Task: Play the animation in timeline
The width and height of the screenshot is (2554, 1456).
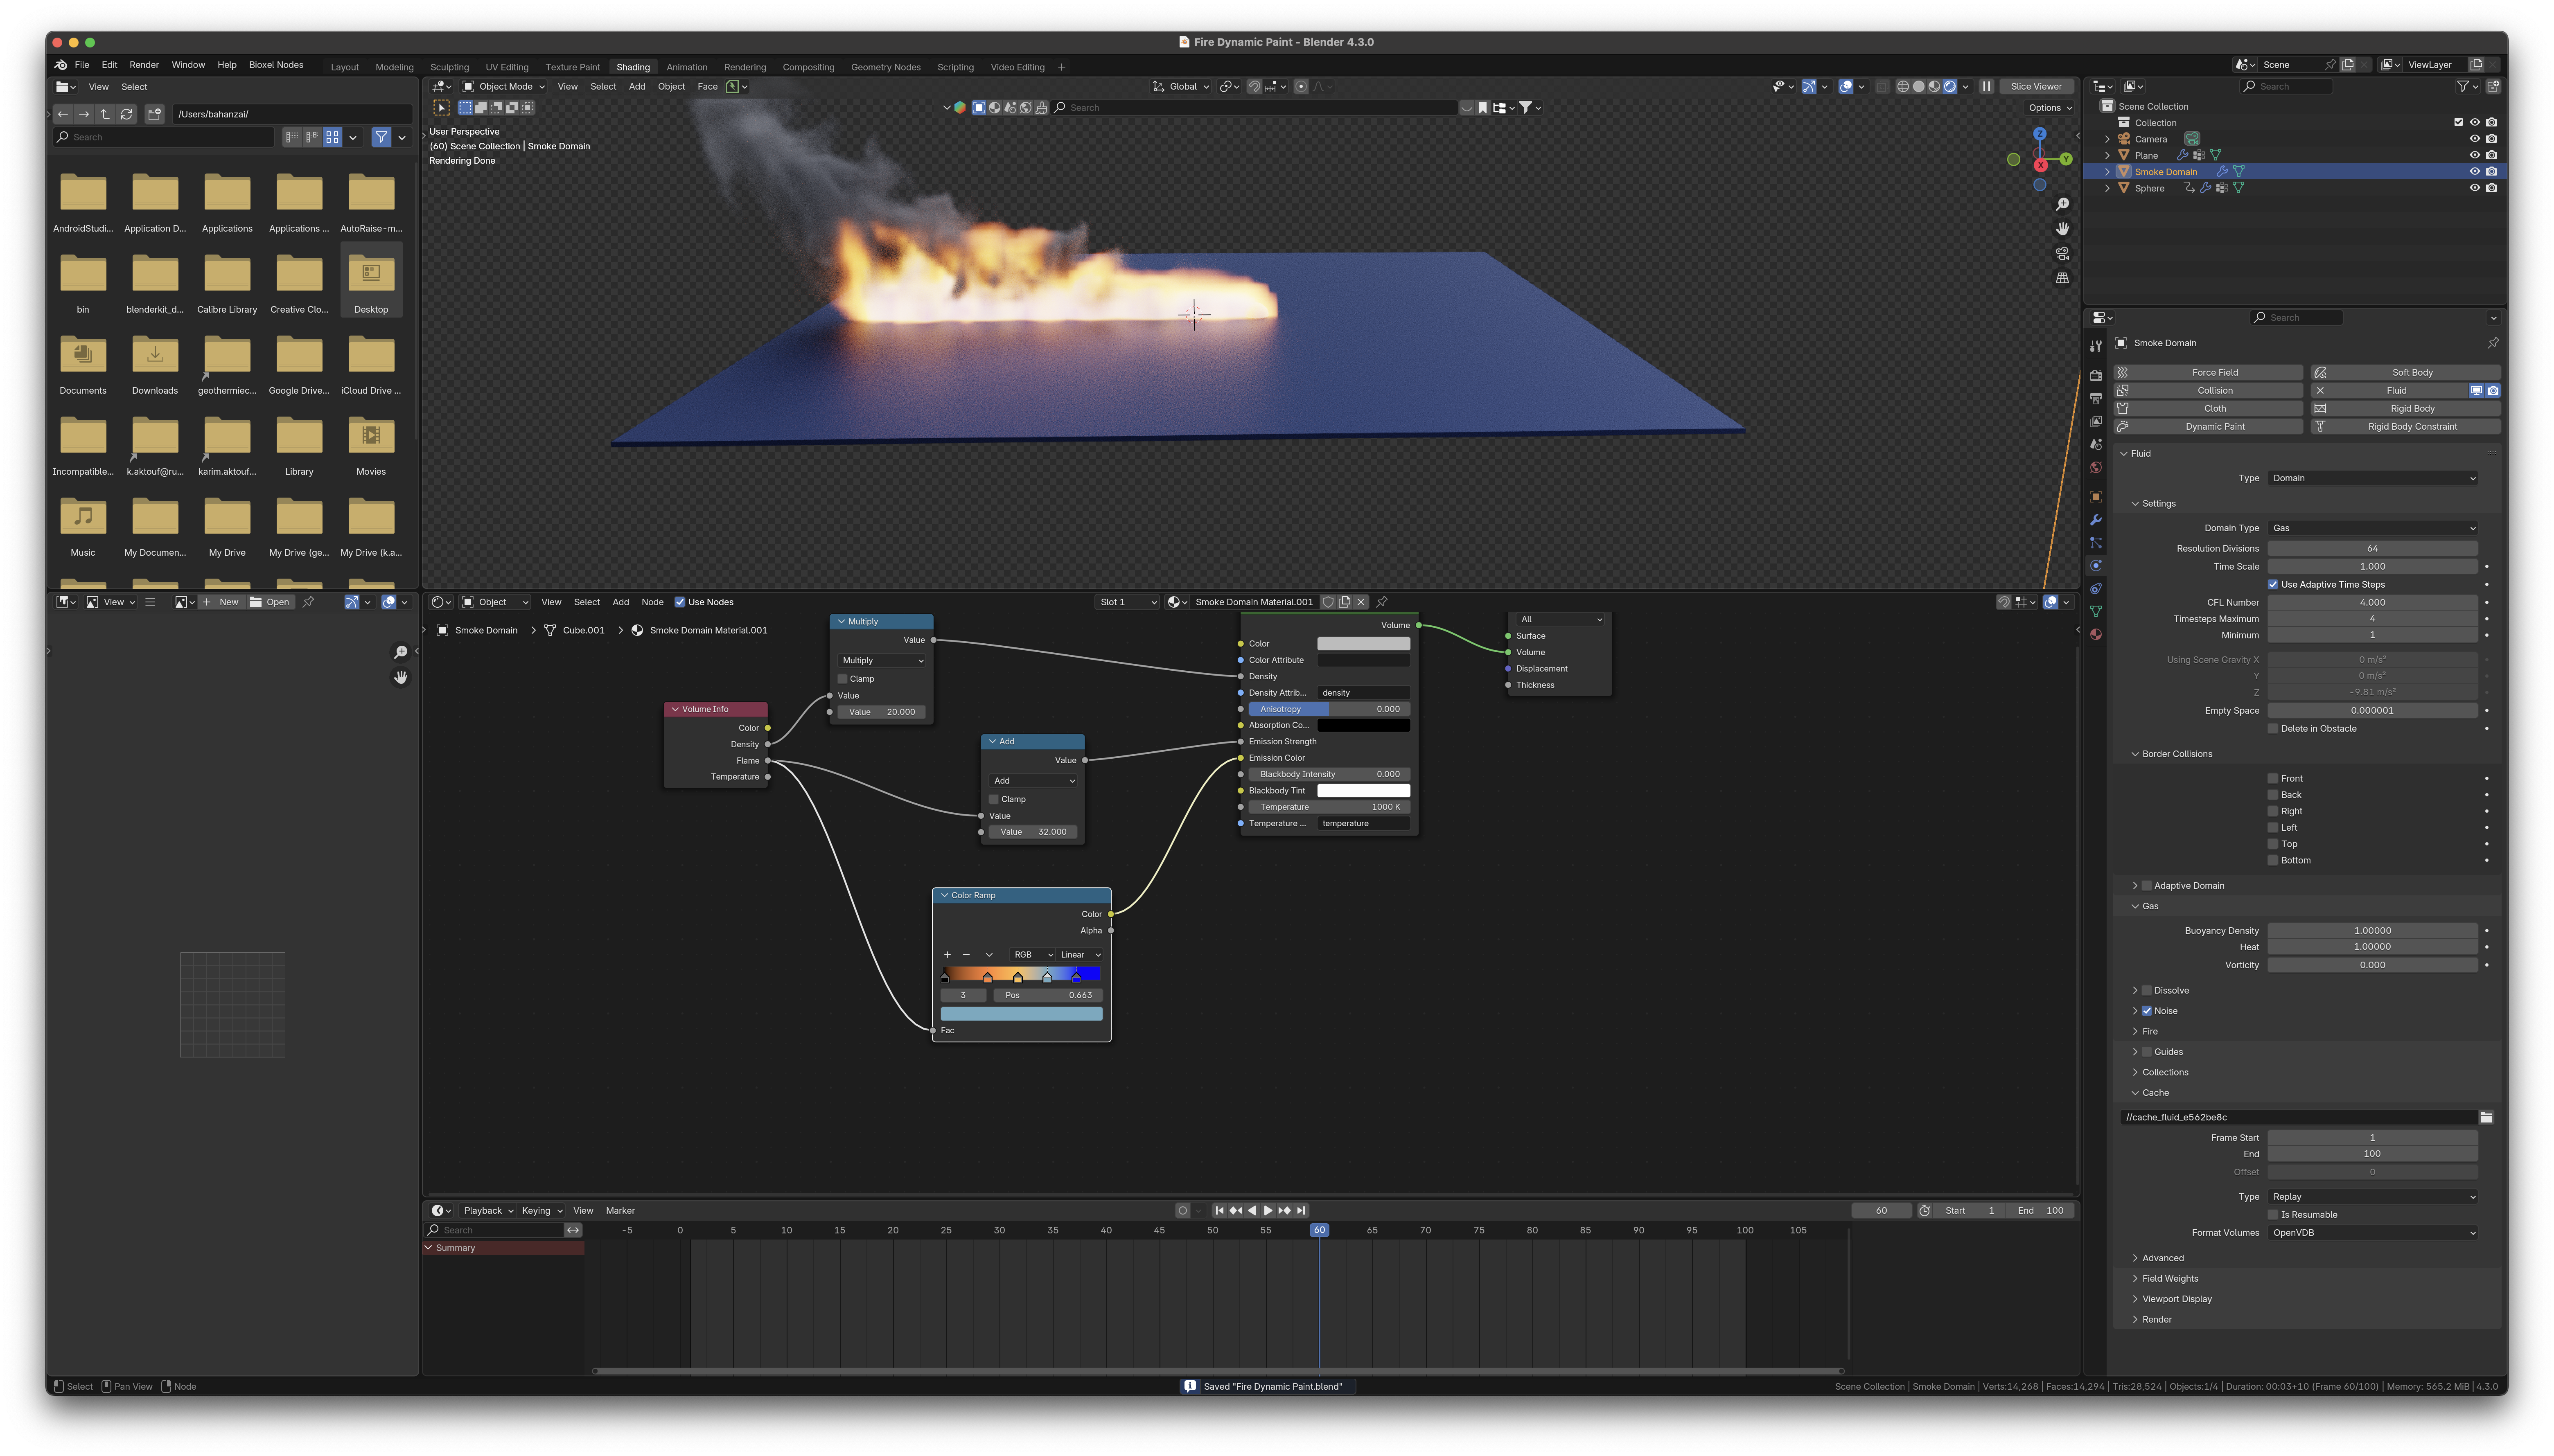Action: tap(1268, 1211)
